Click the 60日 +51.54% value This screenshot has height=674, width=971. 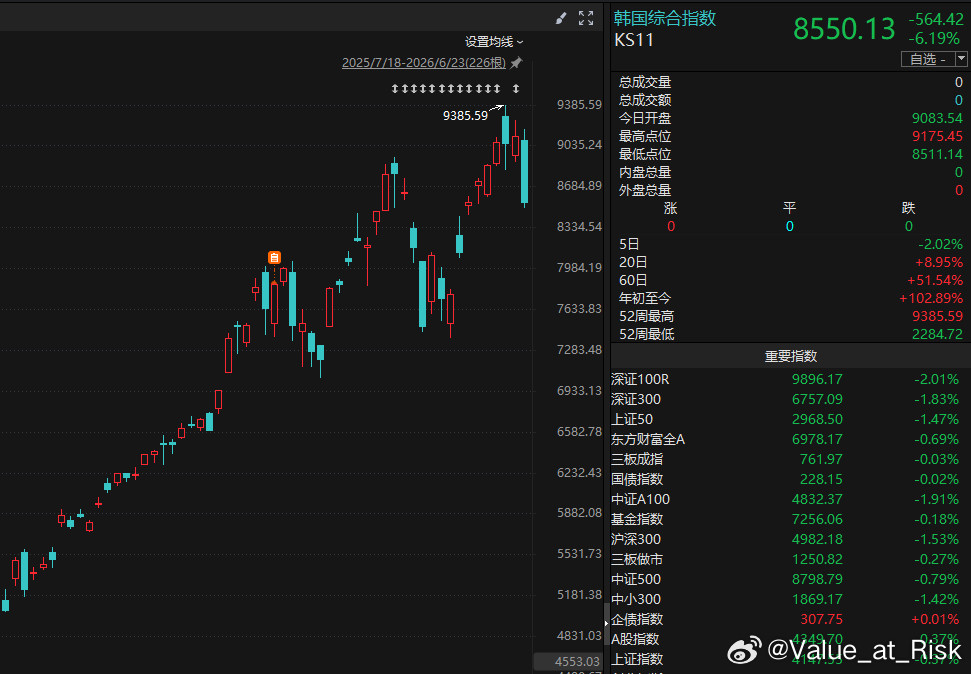[935, 281]
